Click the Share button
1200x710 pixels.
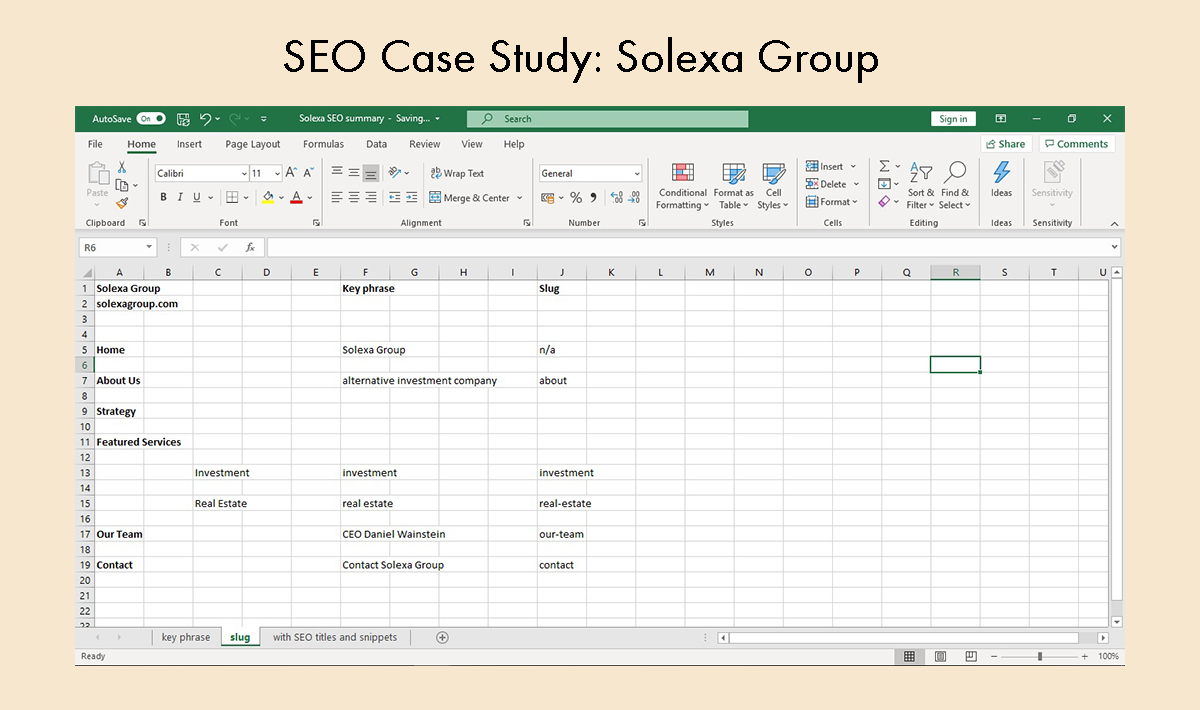pyautogui.click(x=1004, y=144)
